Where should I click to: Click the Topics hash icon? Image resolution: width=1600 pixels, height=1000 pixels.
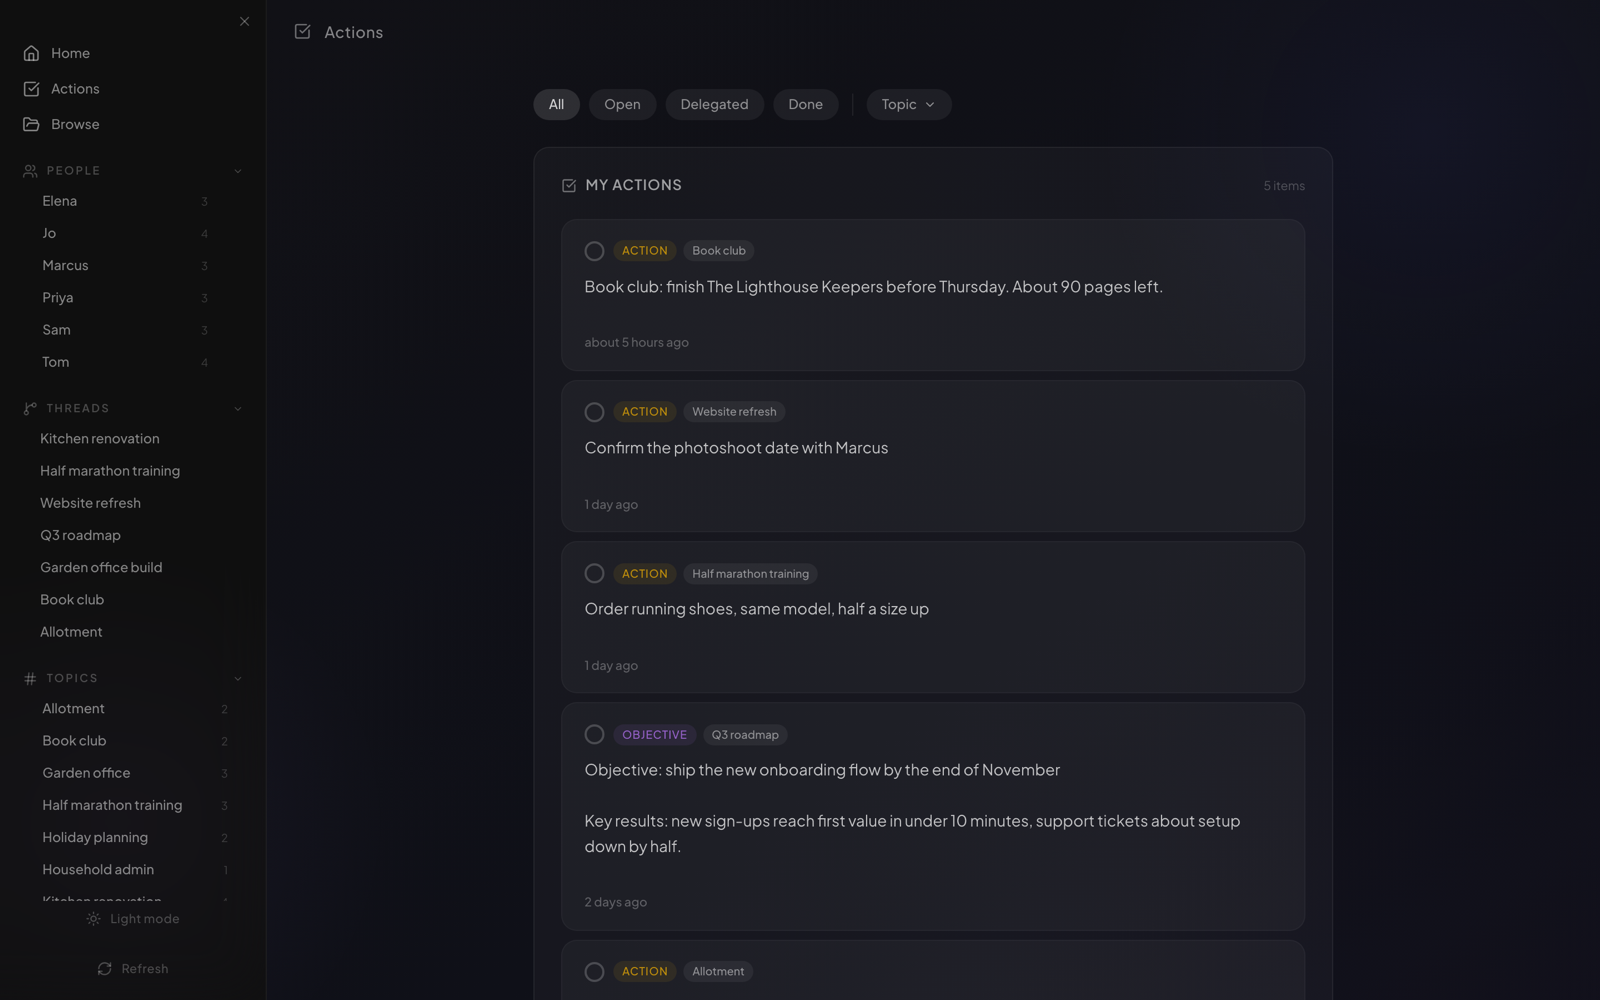(30, 678)
